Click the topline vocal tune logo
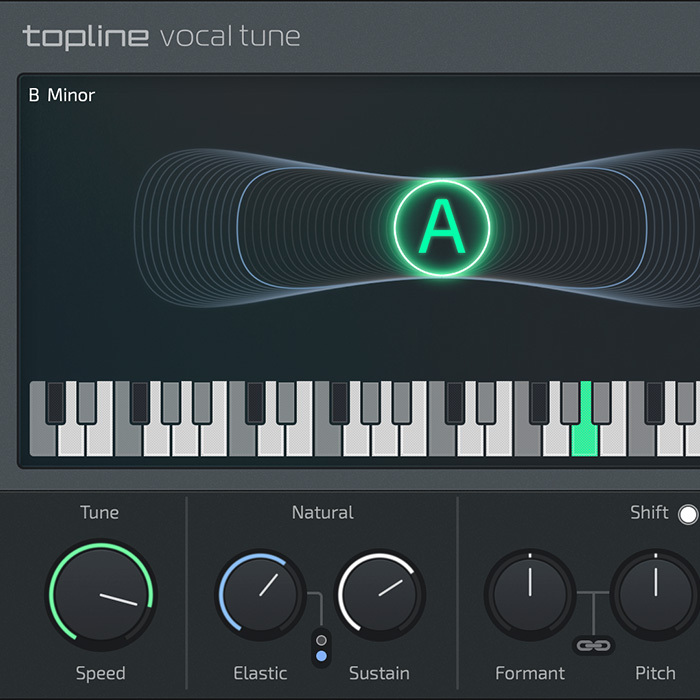Viewport: 700px width, 700px height. (x=162, y=36)
